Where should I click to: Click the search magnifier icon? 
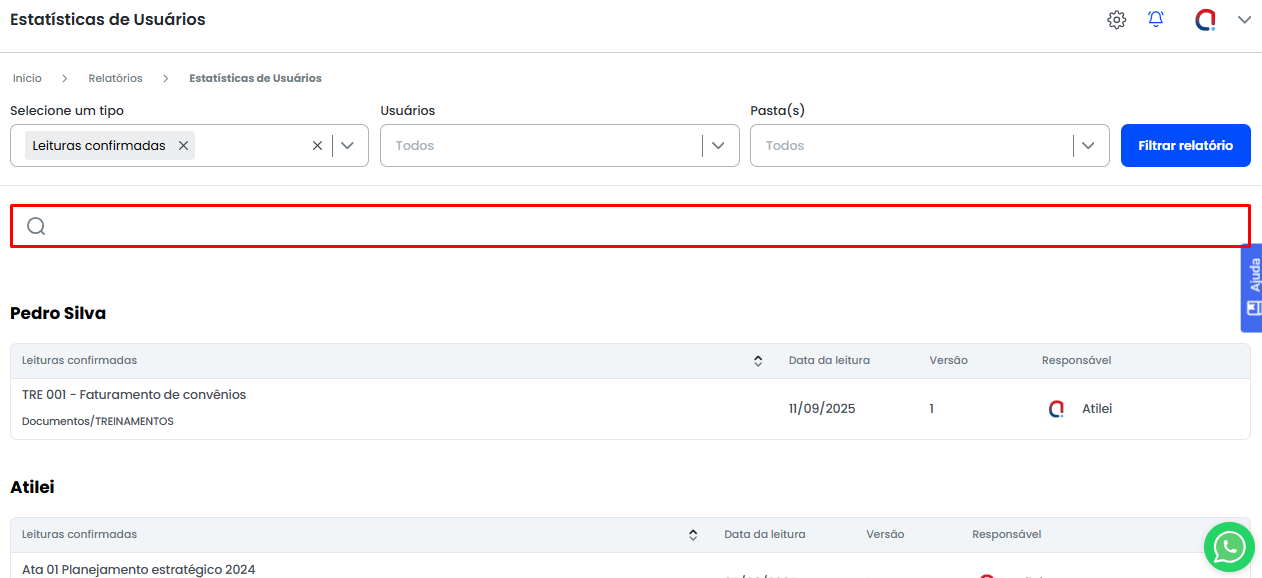36,226
